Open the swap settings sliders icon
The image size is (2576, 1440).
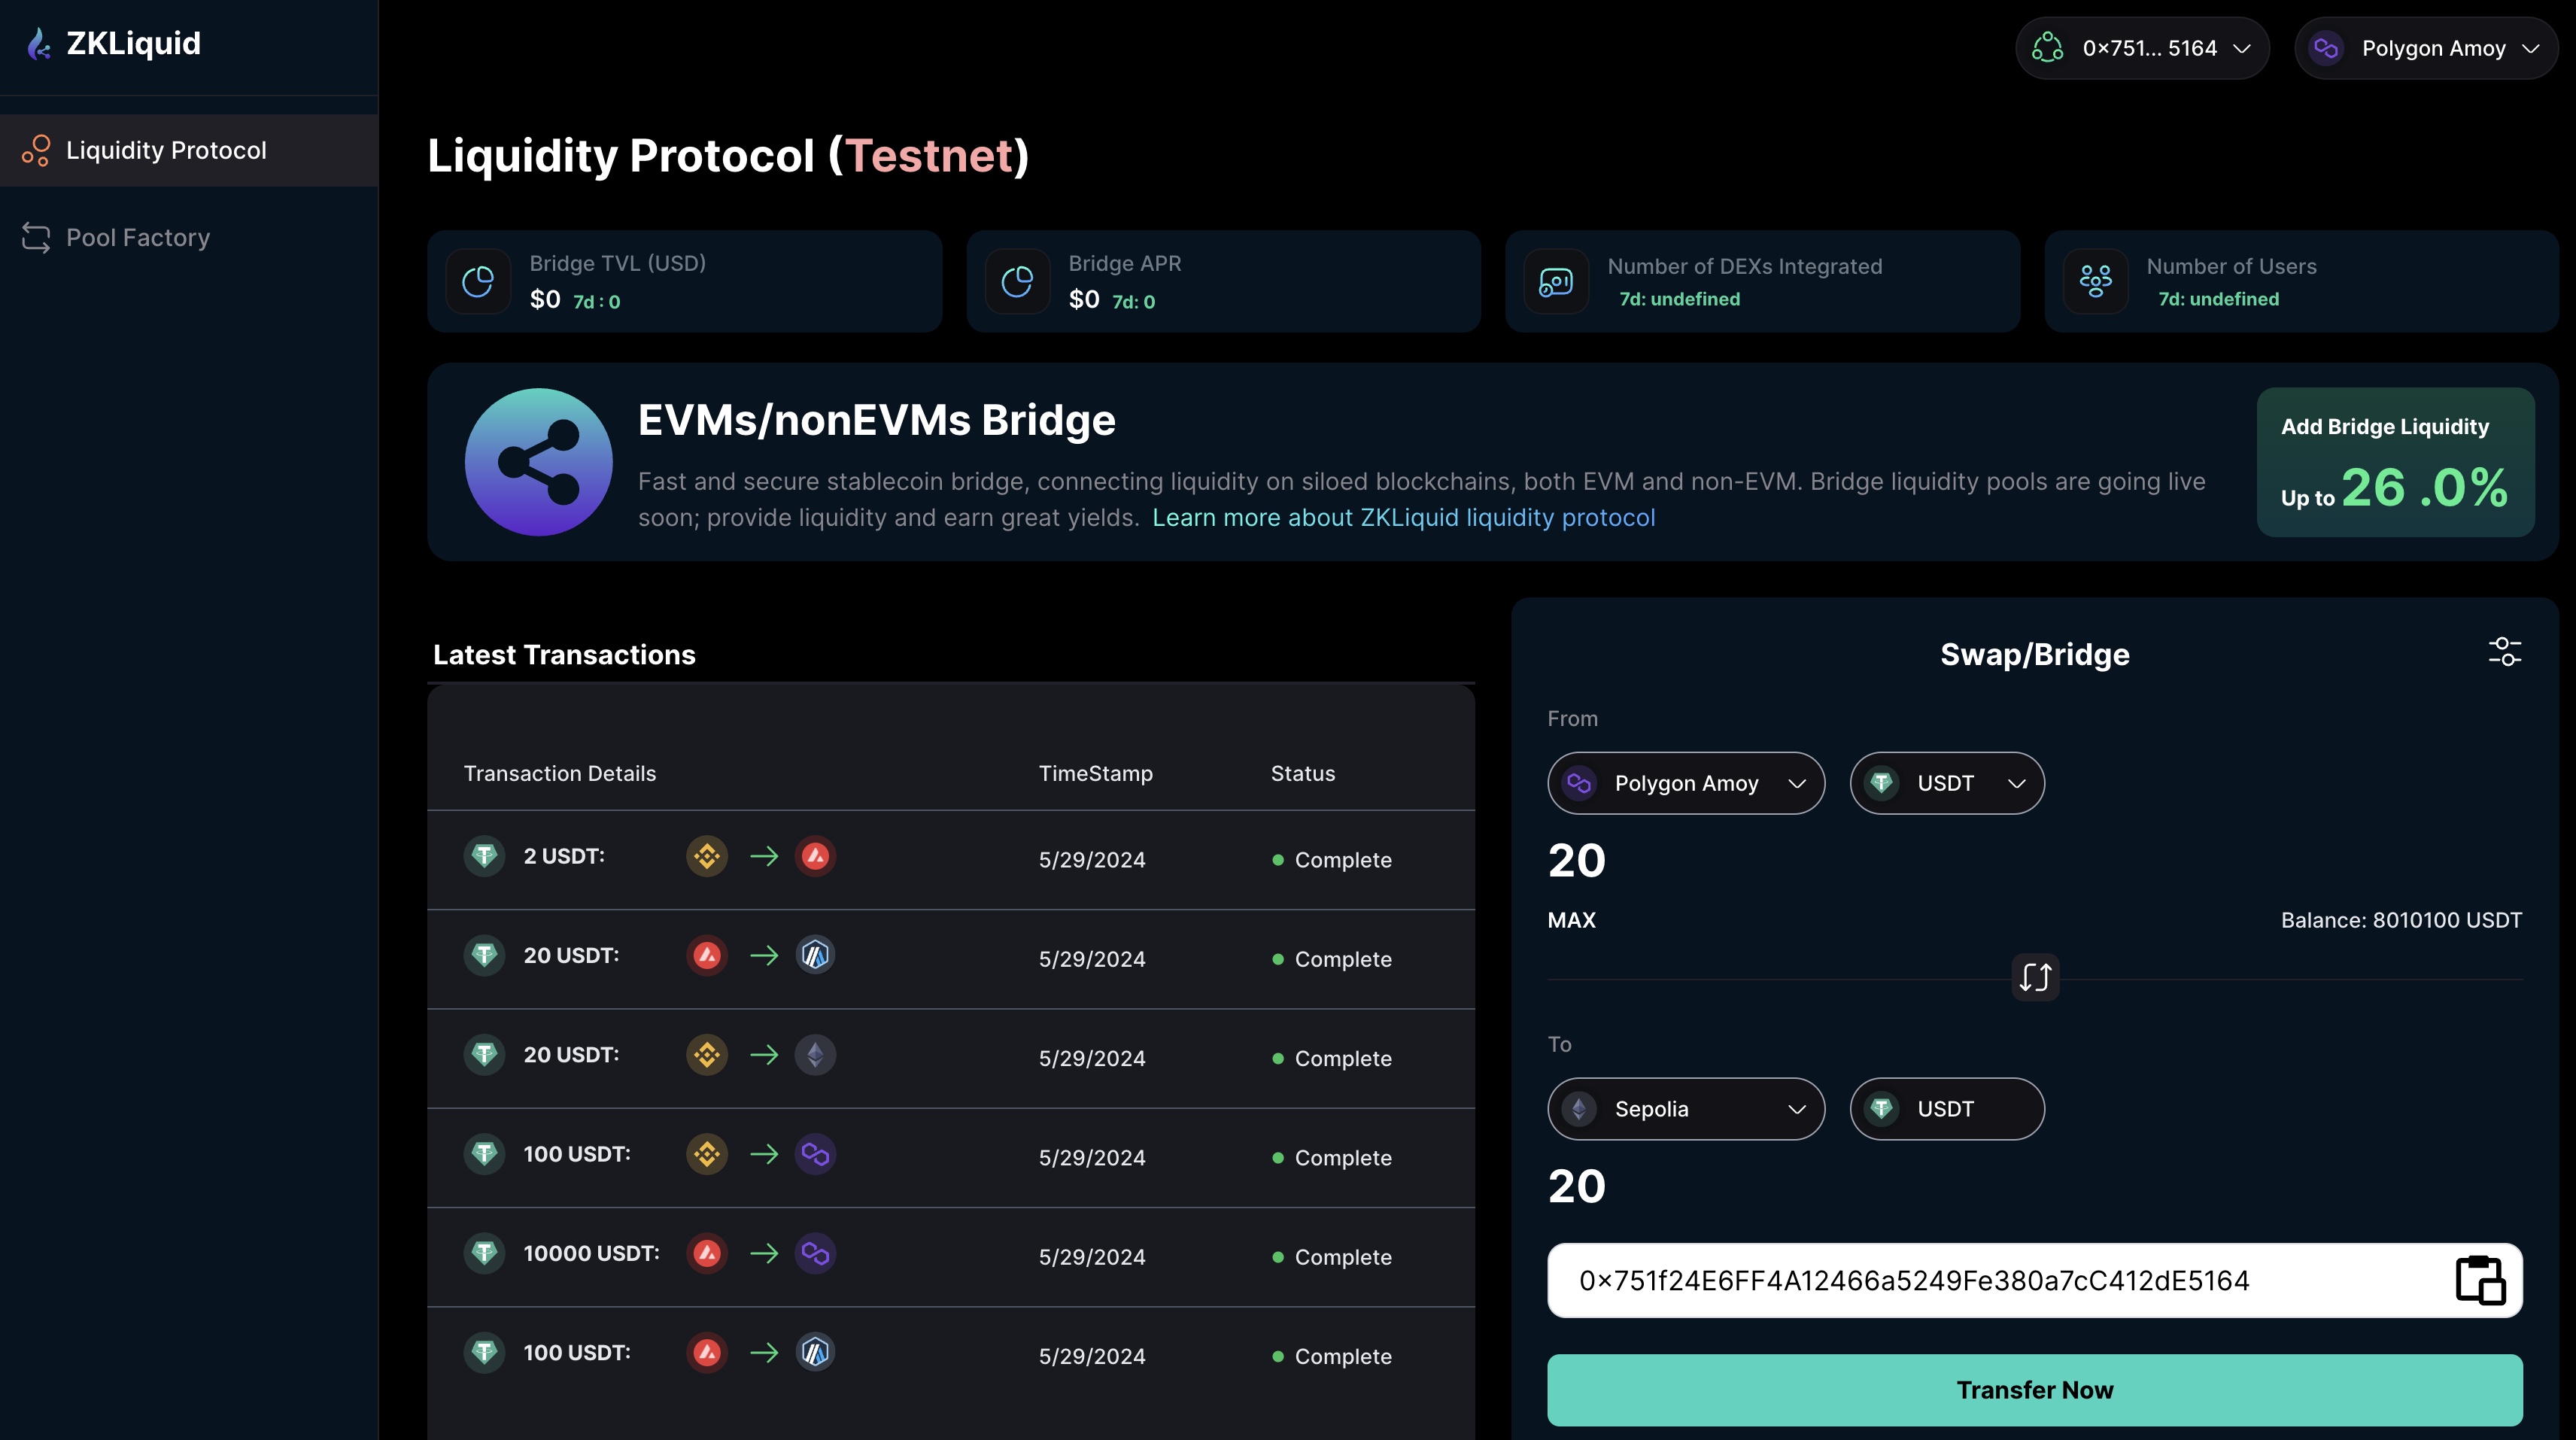[x=2504, y=652]
